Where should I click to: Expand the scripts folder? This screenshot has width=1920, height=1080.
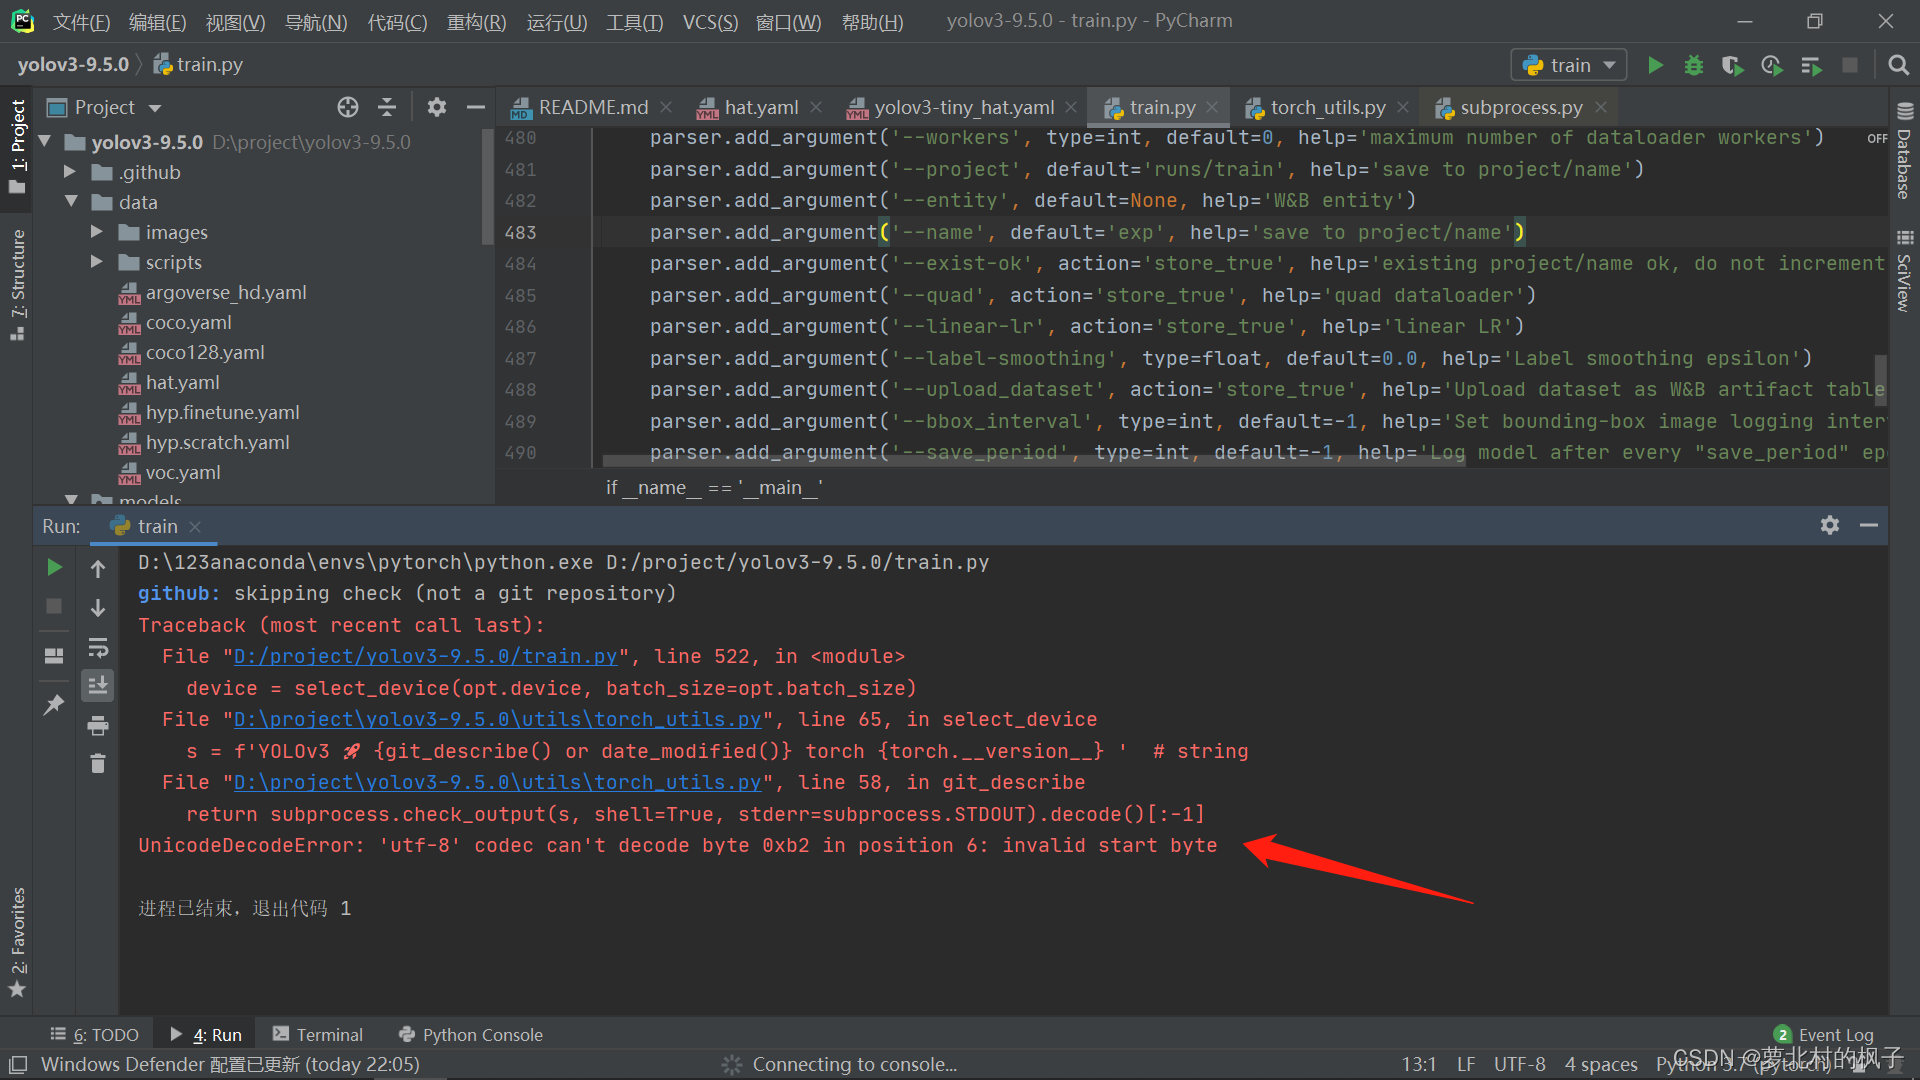coord(97,262)
